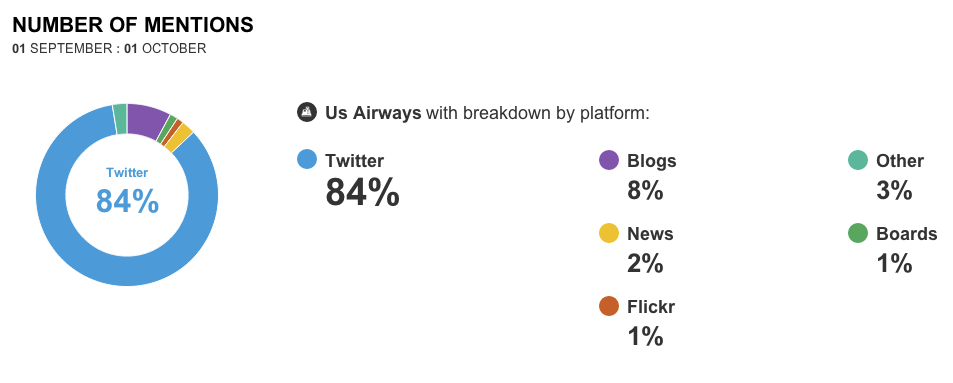Click the orange Flickr legend dot
Image resolution: width=953 pixels, height=383 pixels.
(x=608, y=306)
